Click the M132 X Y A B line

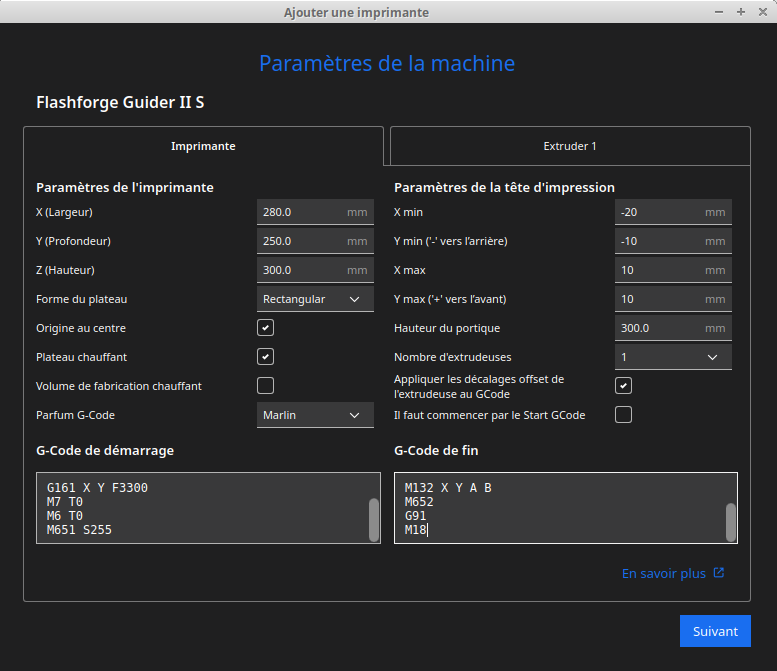(x=448, y=488)
